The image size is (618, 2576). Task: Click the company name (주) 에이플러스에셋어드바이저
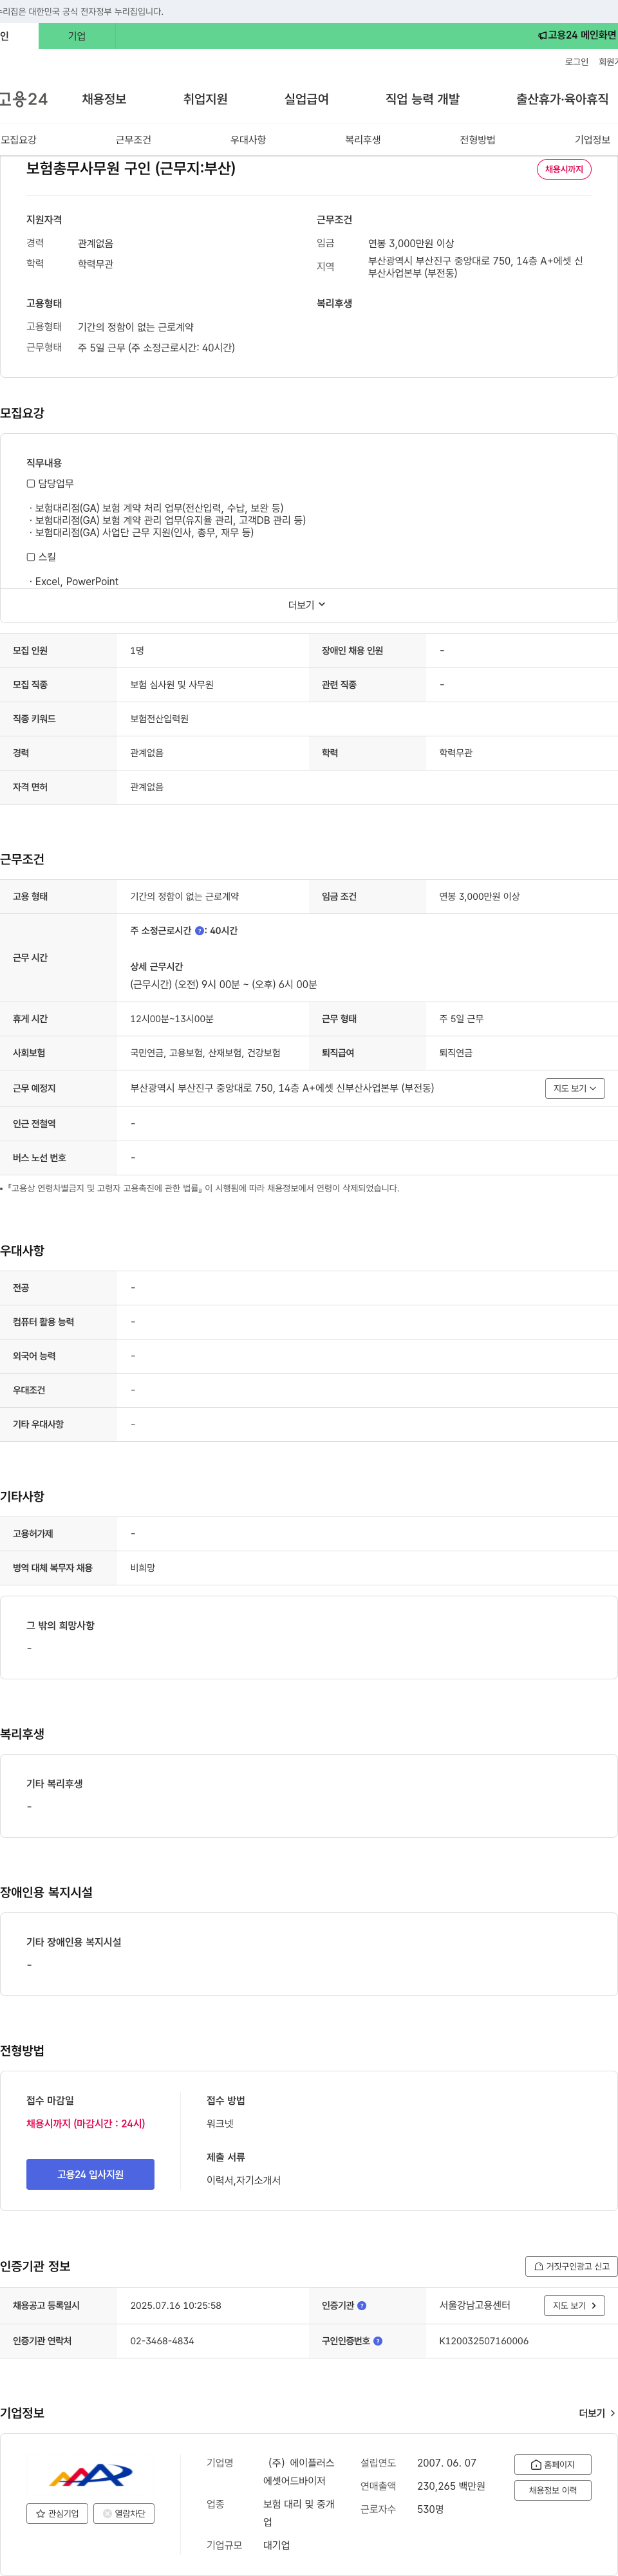(300, 2472)
